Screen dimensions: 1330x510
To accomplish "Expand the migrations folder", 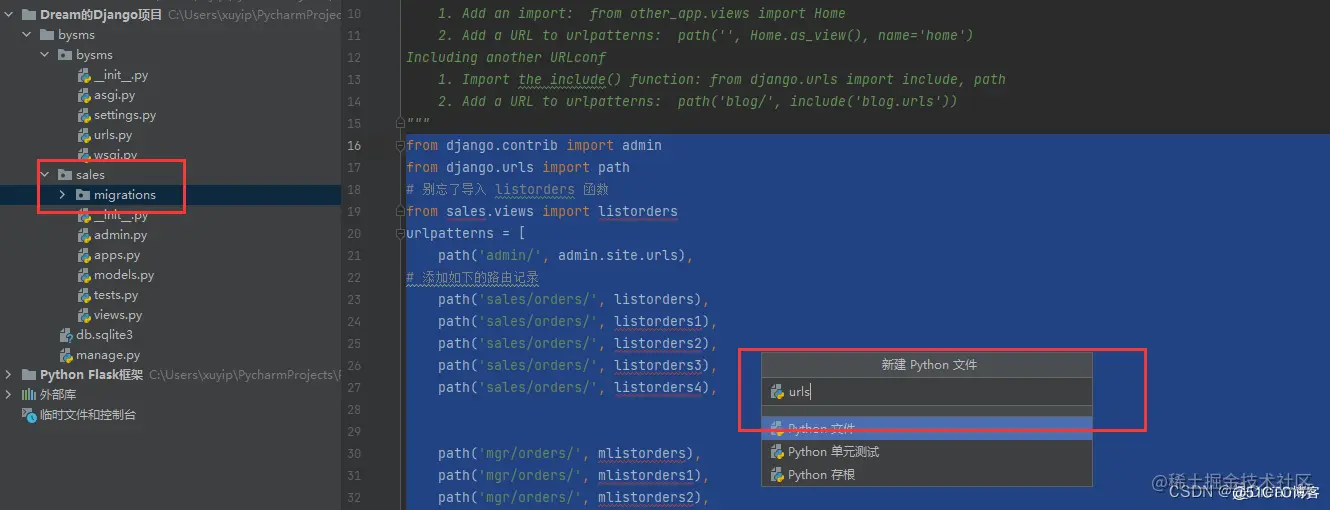I will point(63,195).
